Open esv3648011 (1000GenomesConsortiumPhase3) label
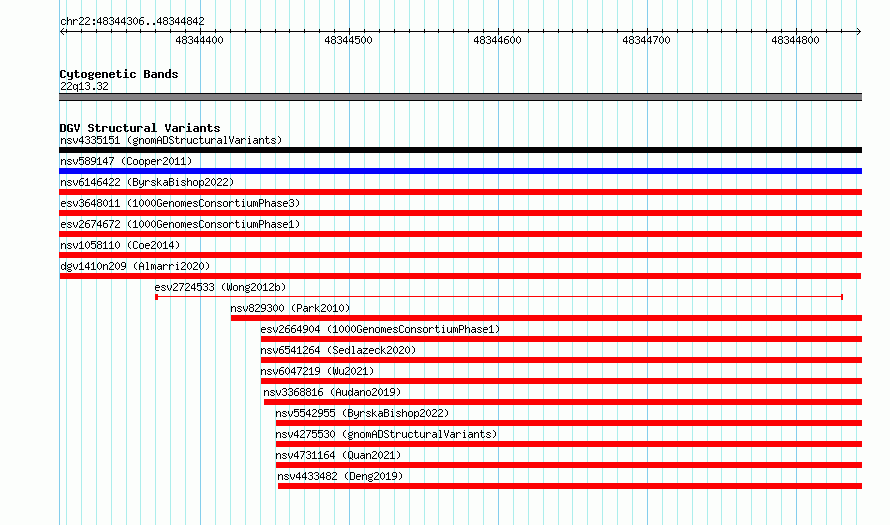Image resolution: width=890 pixels, height=525 pixels. 180,203
